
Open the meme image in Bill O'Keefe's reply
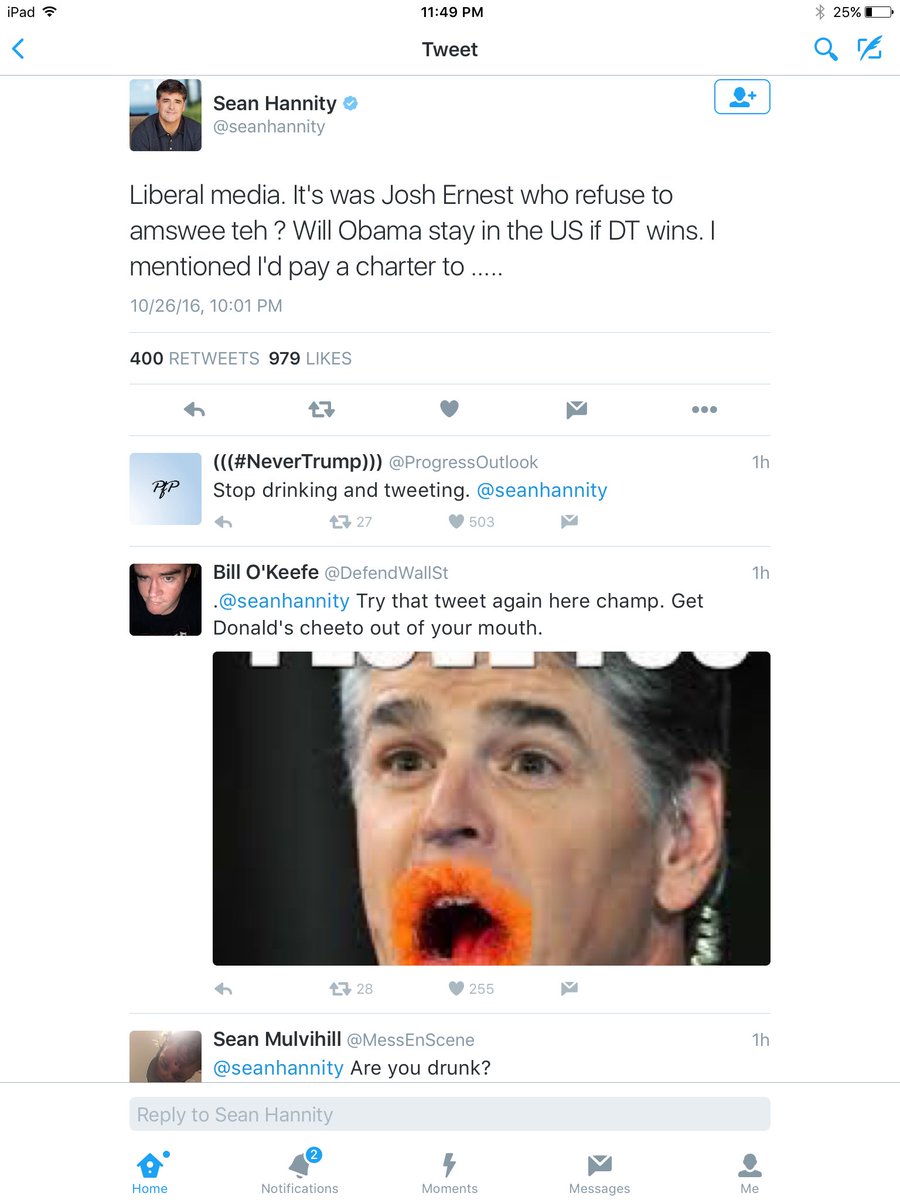(491, 808)
